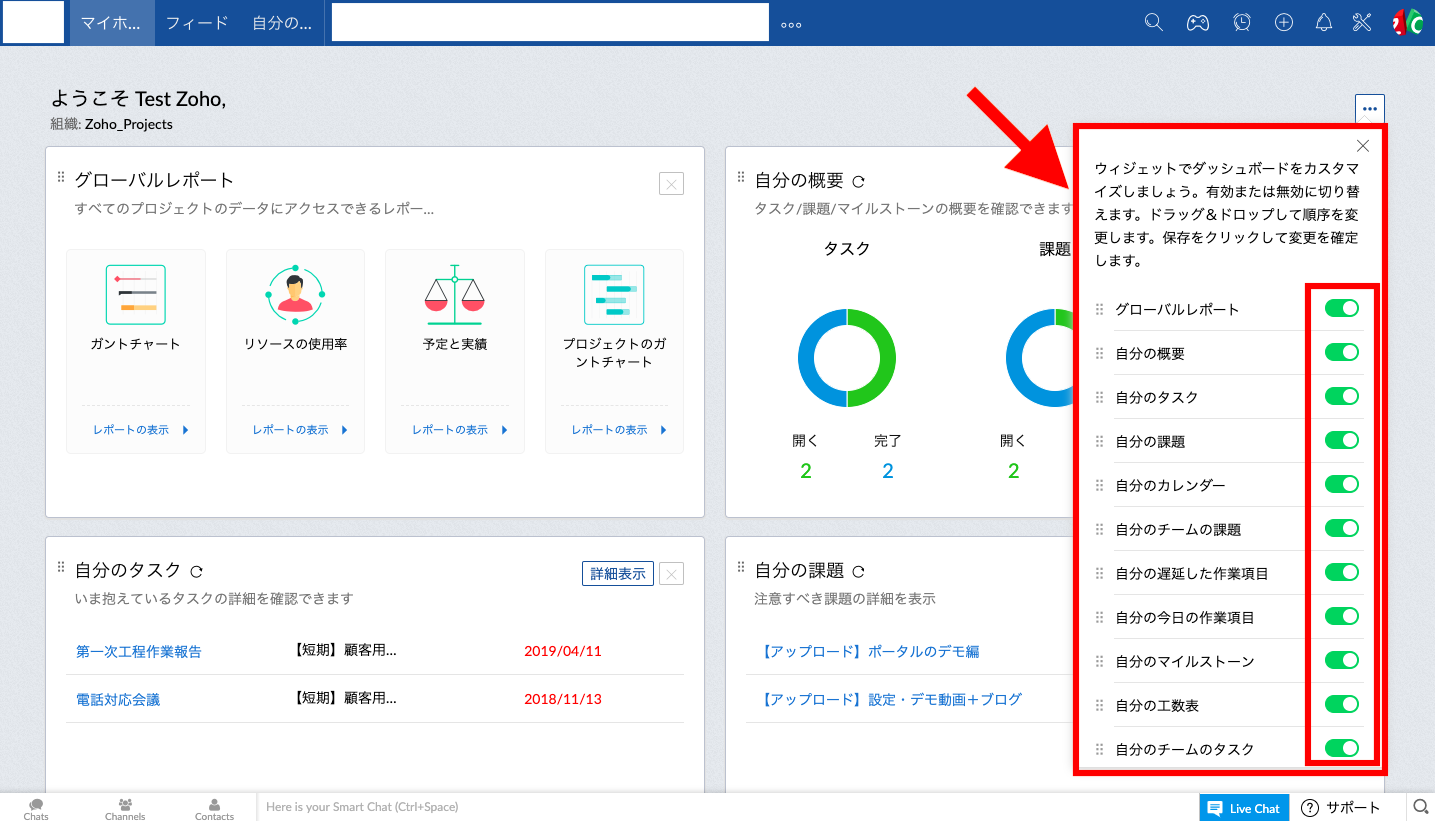Show report under 予定と実績
1435x821 pixels.
(x=459, y=430)
